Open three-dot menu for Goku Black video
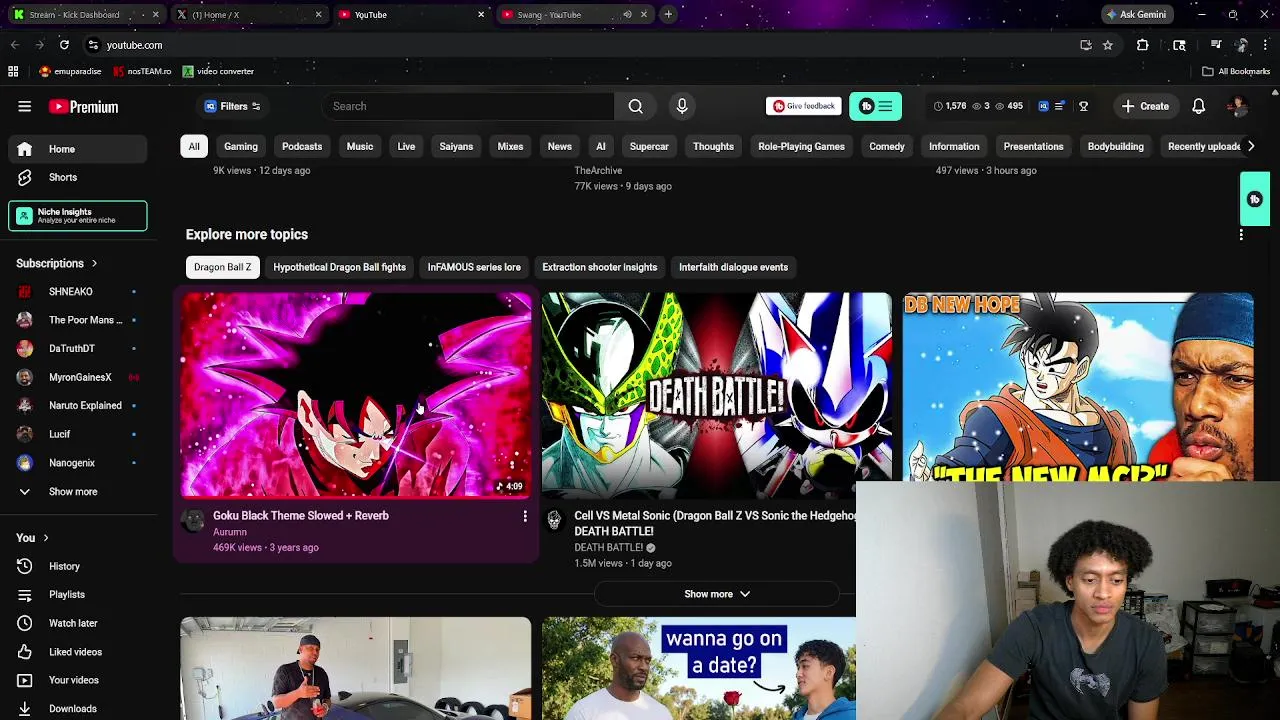The image size is (1280, 720). [x=525, y=516]
